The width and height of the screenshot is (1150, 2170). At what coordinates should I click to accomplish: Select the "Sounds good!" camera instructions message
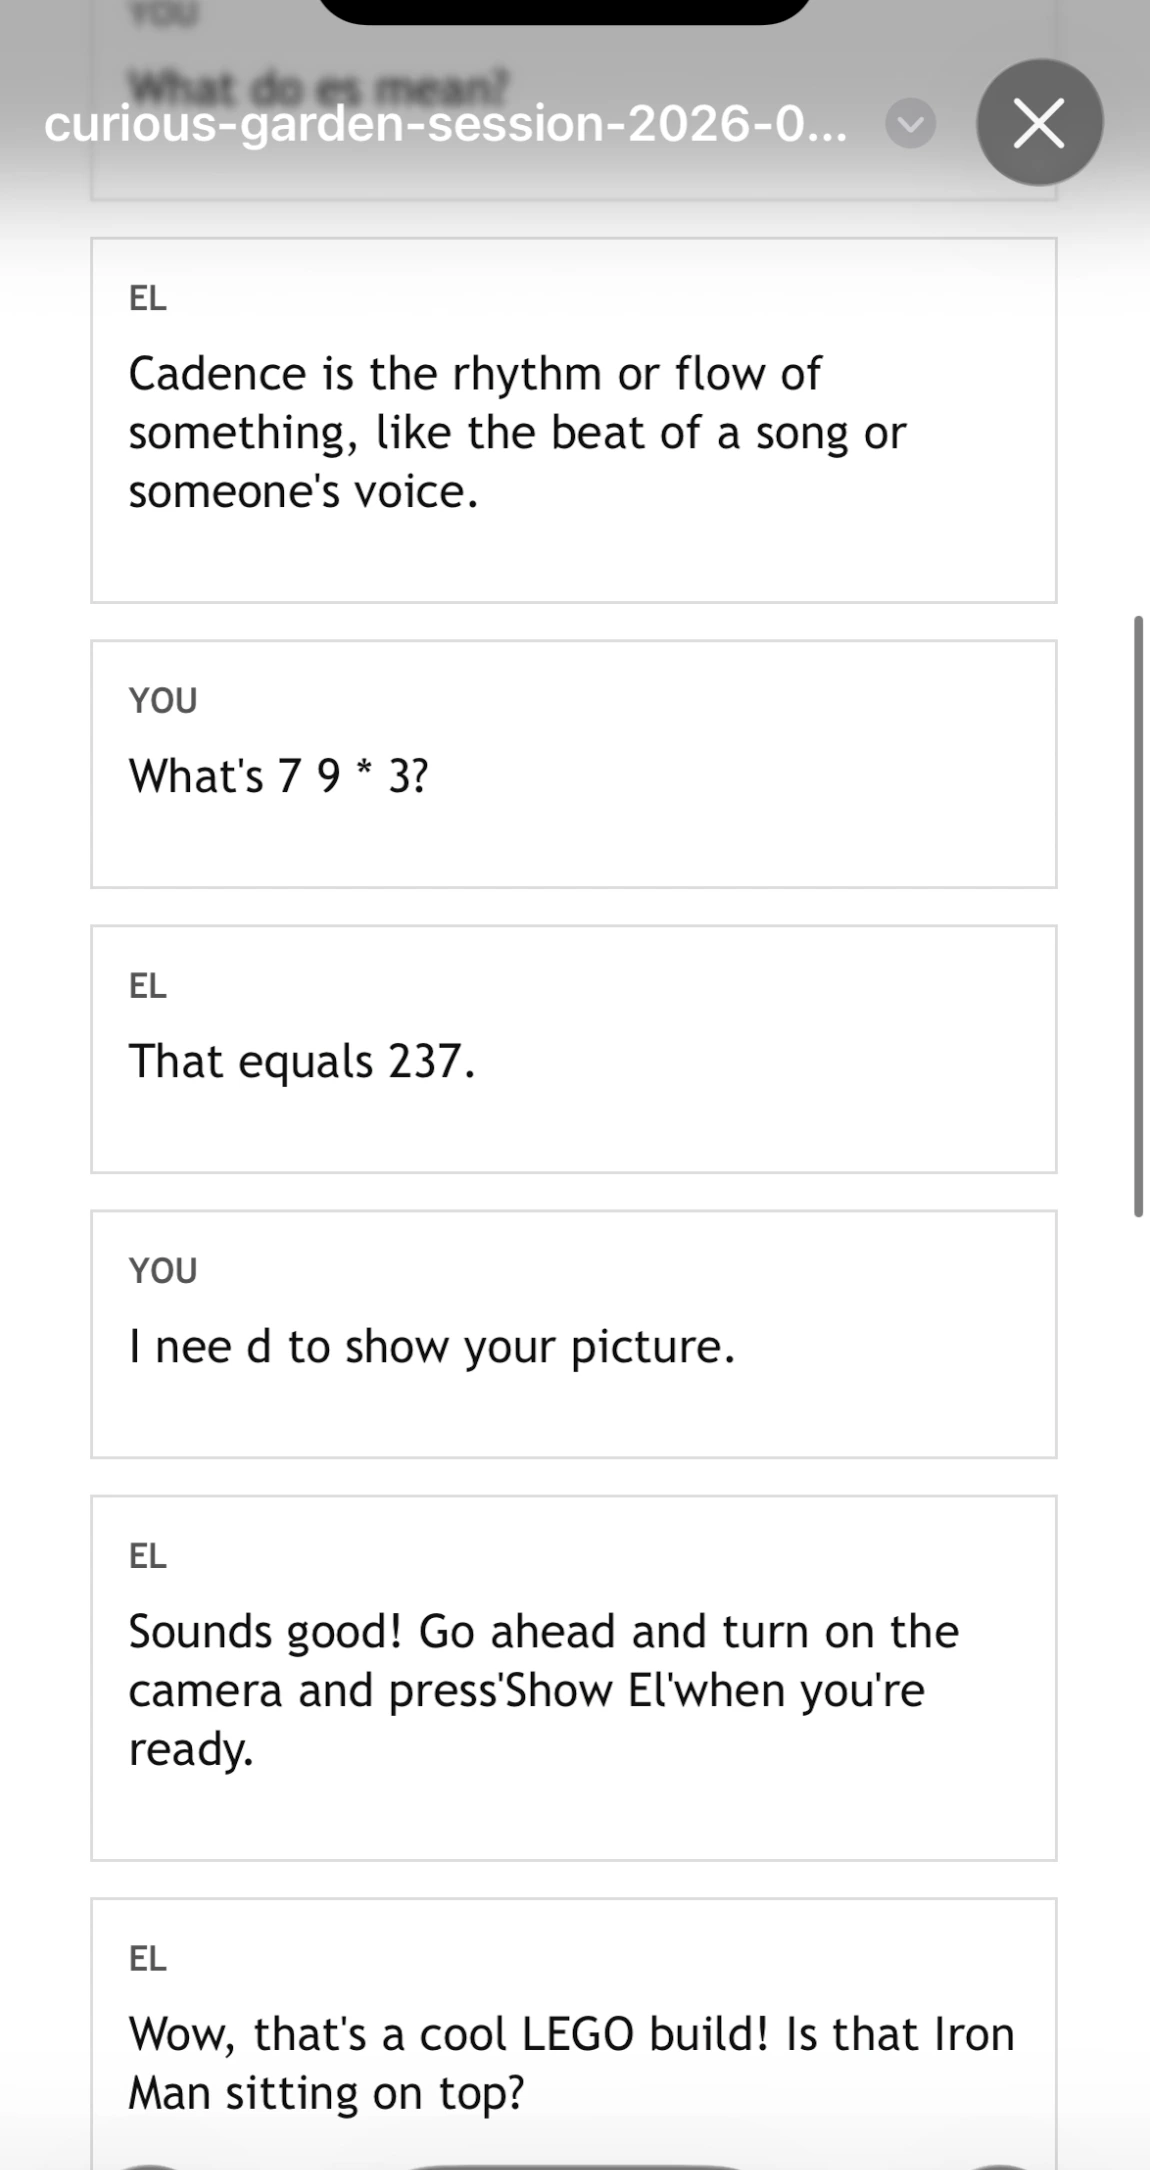click(543, 1690)
